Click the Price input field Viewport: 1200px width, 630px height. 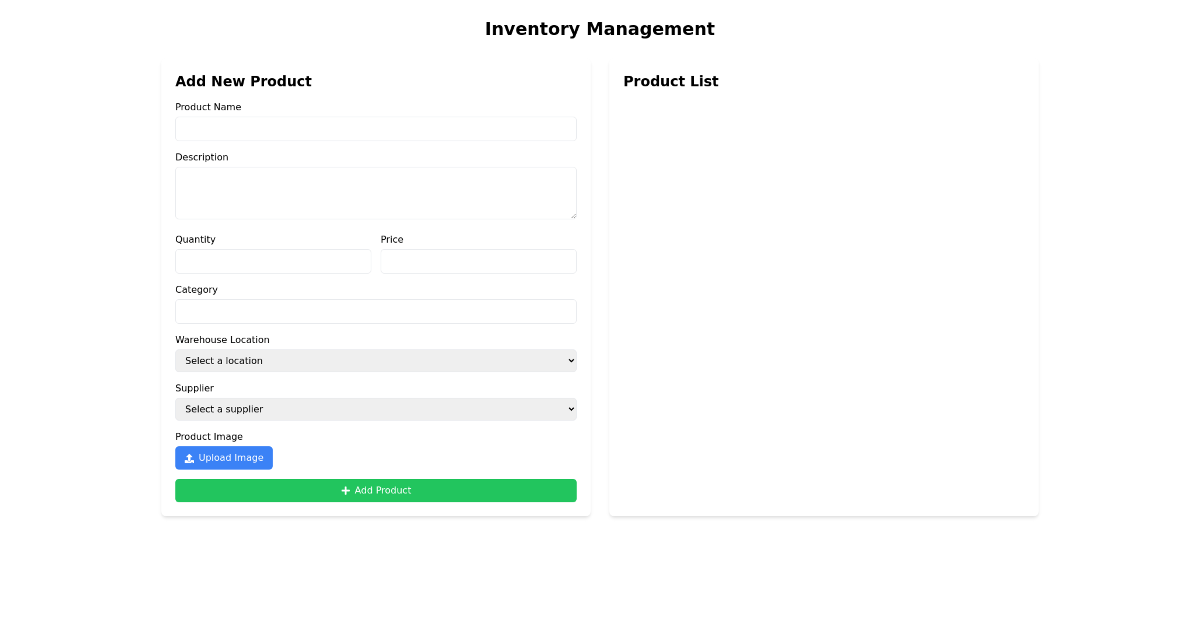pyautogui.click(x=478, y=261)
